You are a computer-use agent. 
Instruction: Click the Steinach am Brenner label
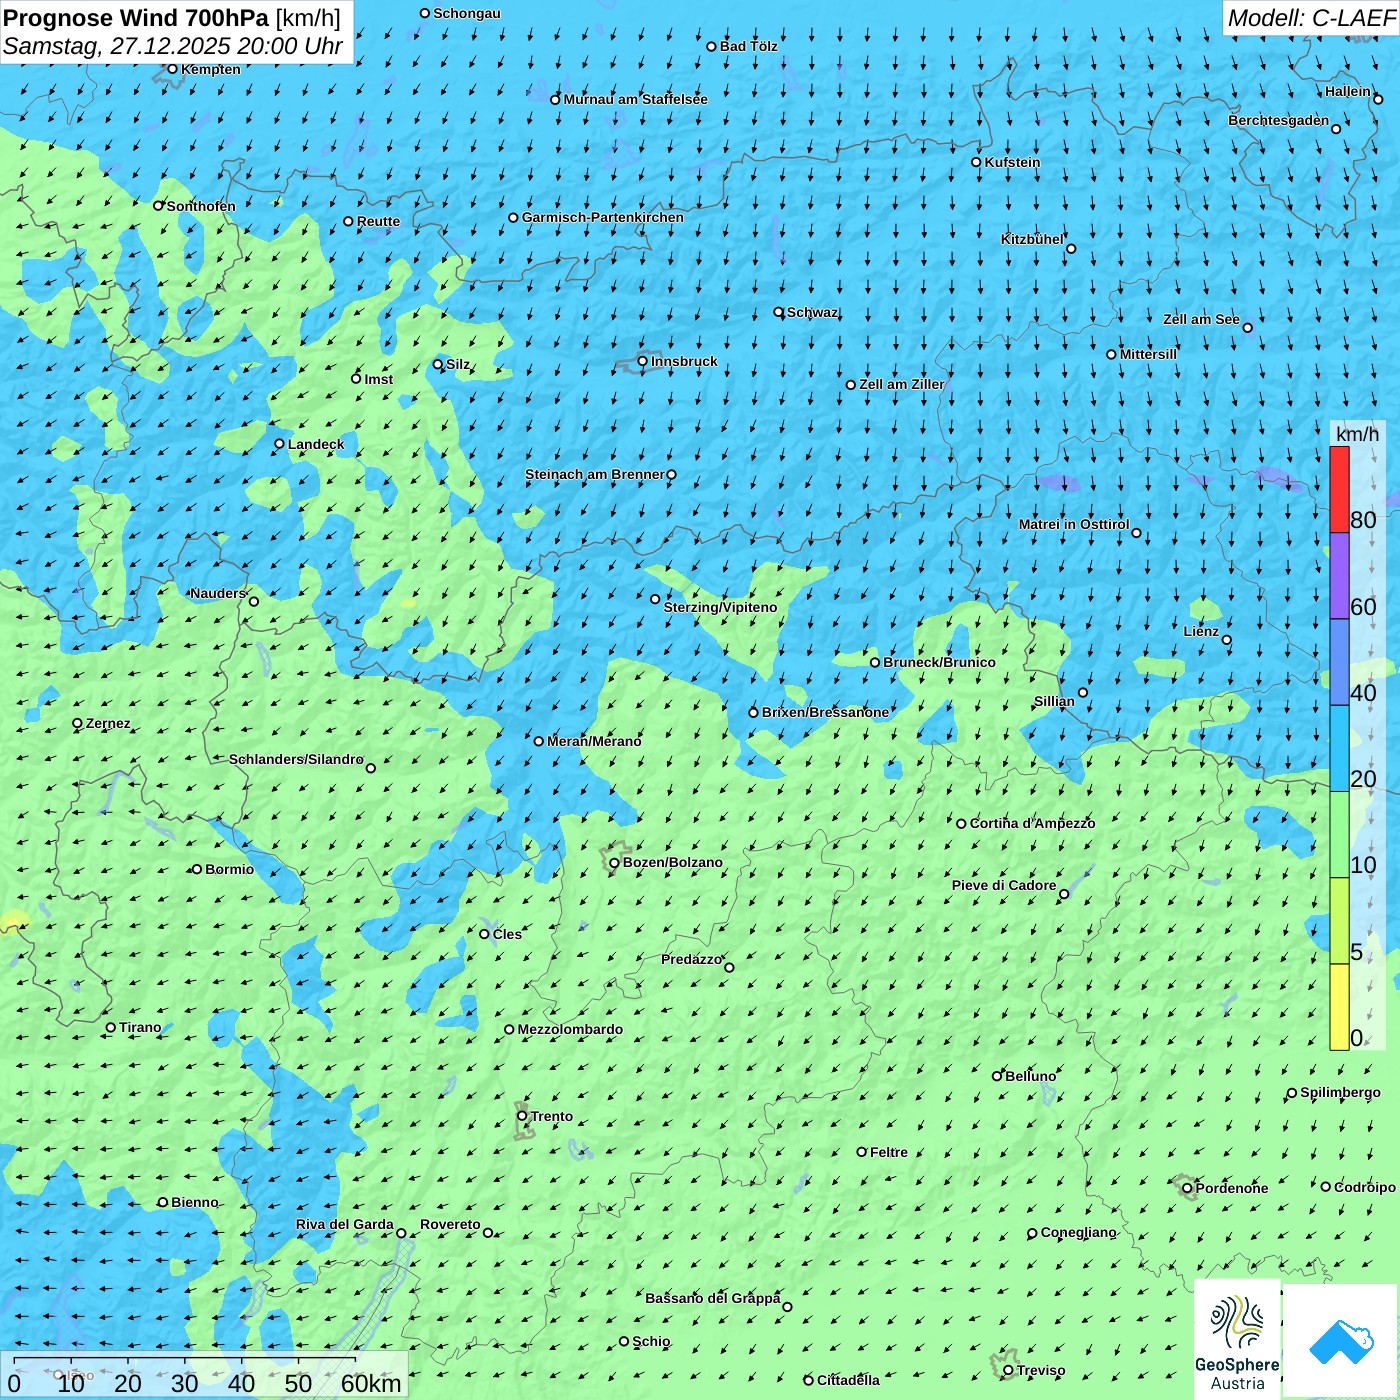[x=594, y=474]
